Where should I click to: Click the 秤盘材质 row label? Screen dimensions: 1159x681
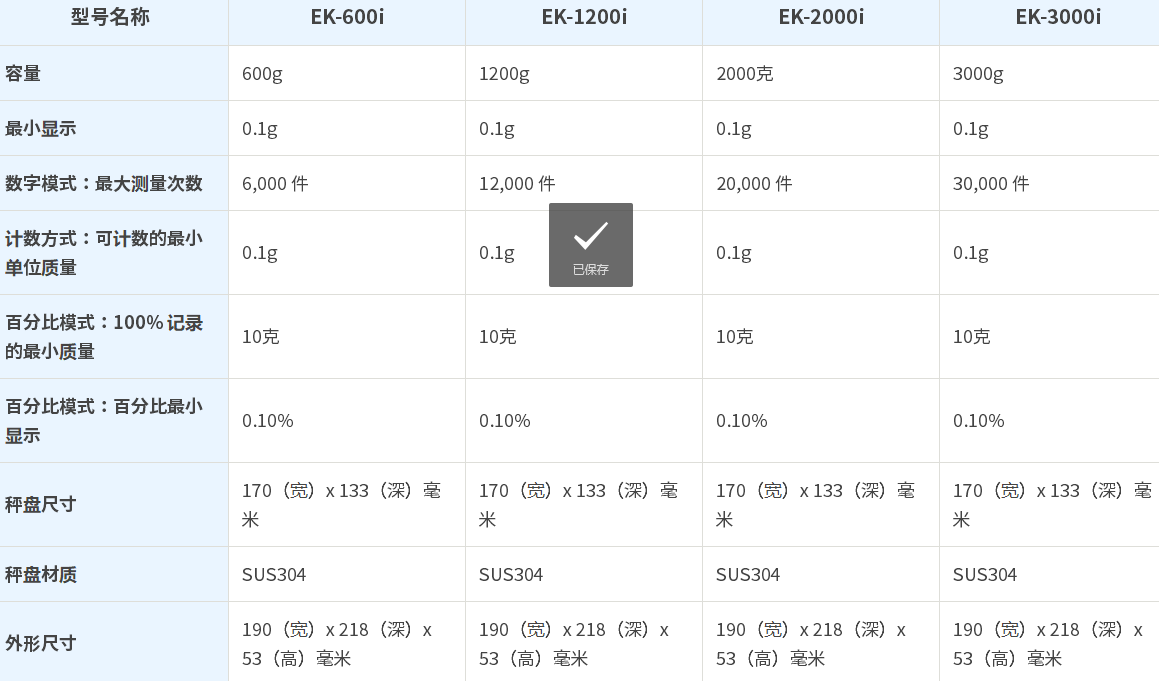click(41, 574)
